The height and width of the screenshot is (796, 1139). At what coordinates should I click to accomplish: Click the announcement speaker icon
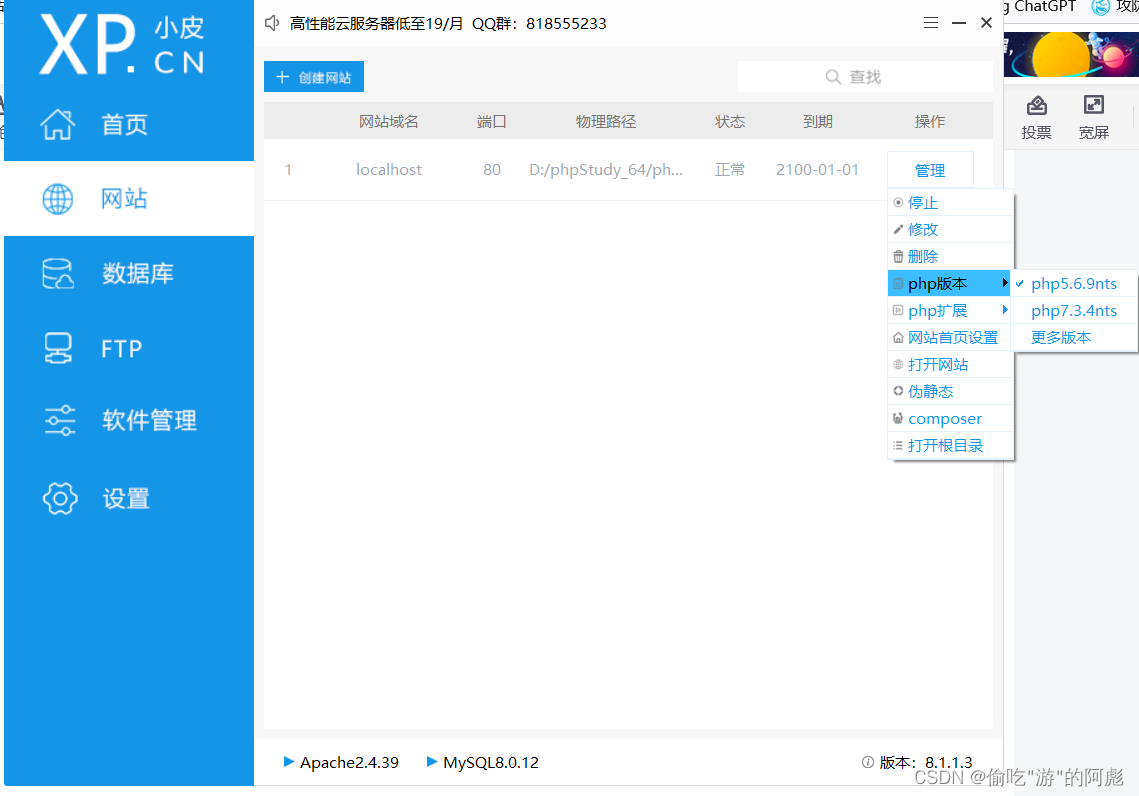(x=271, y=23)
